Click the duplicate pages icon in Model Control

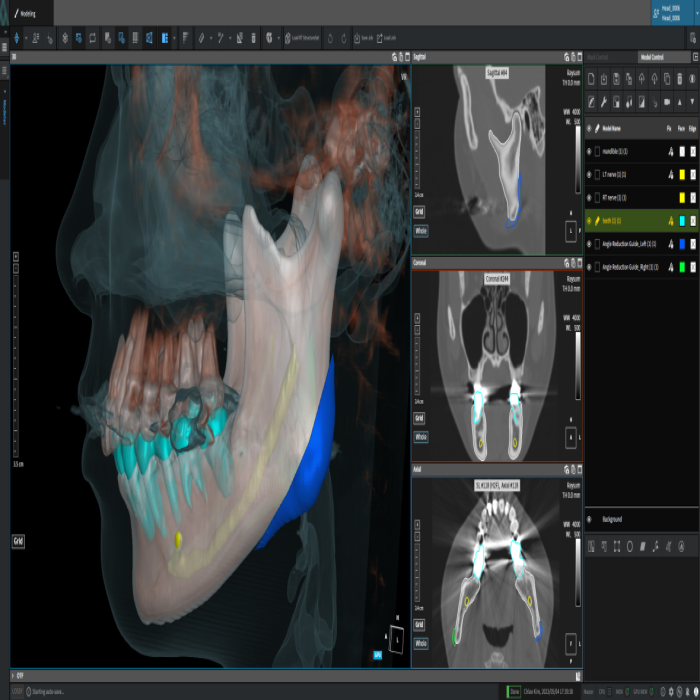[667, 79]
